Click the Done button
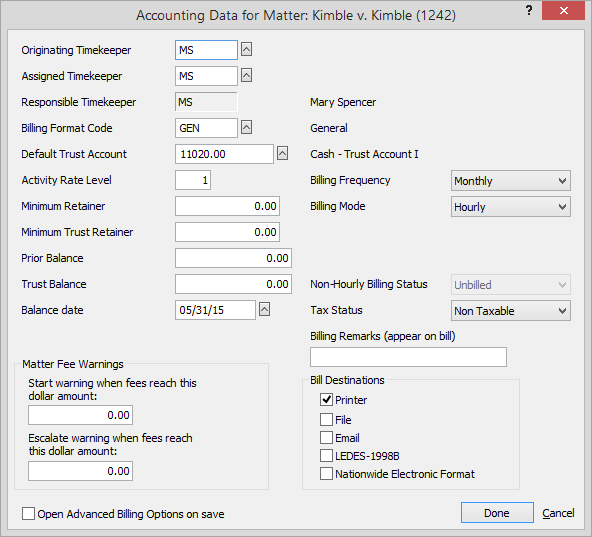 tap(497, 513)
